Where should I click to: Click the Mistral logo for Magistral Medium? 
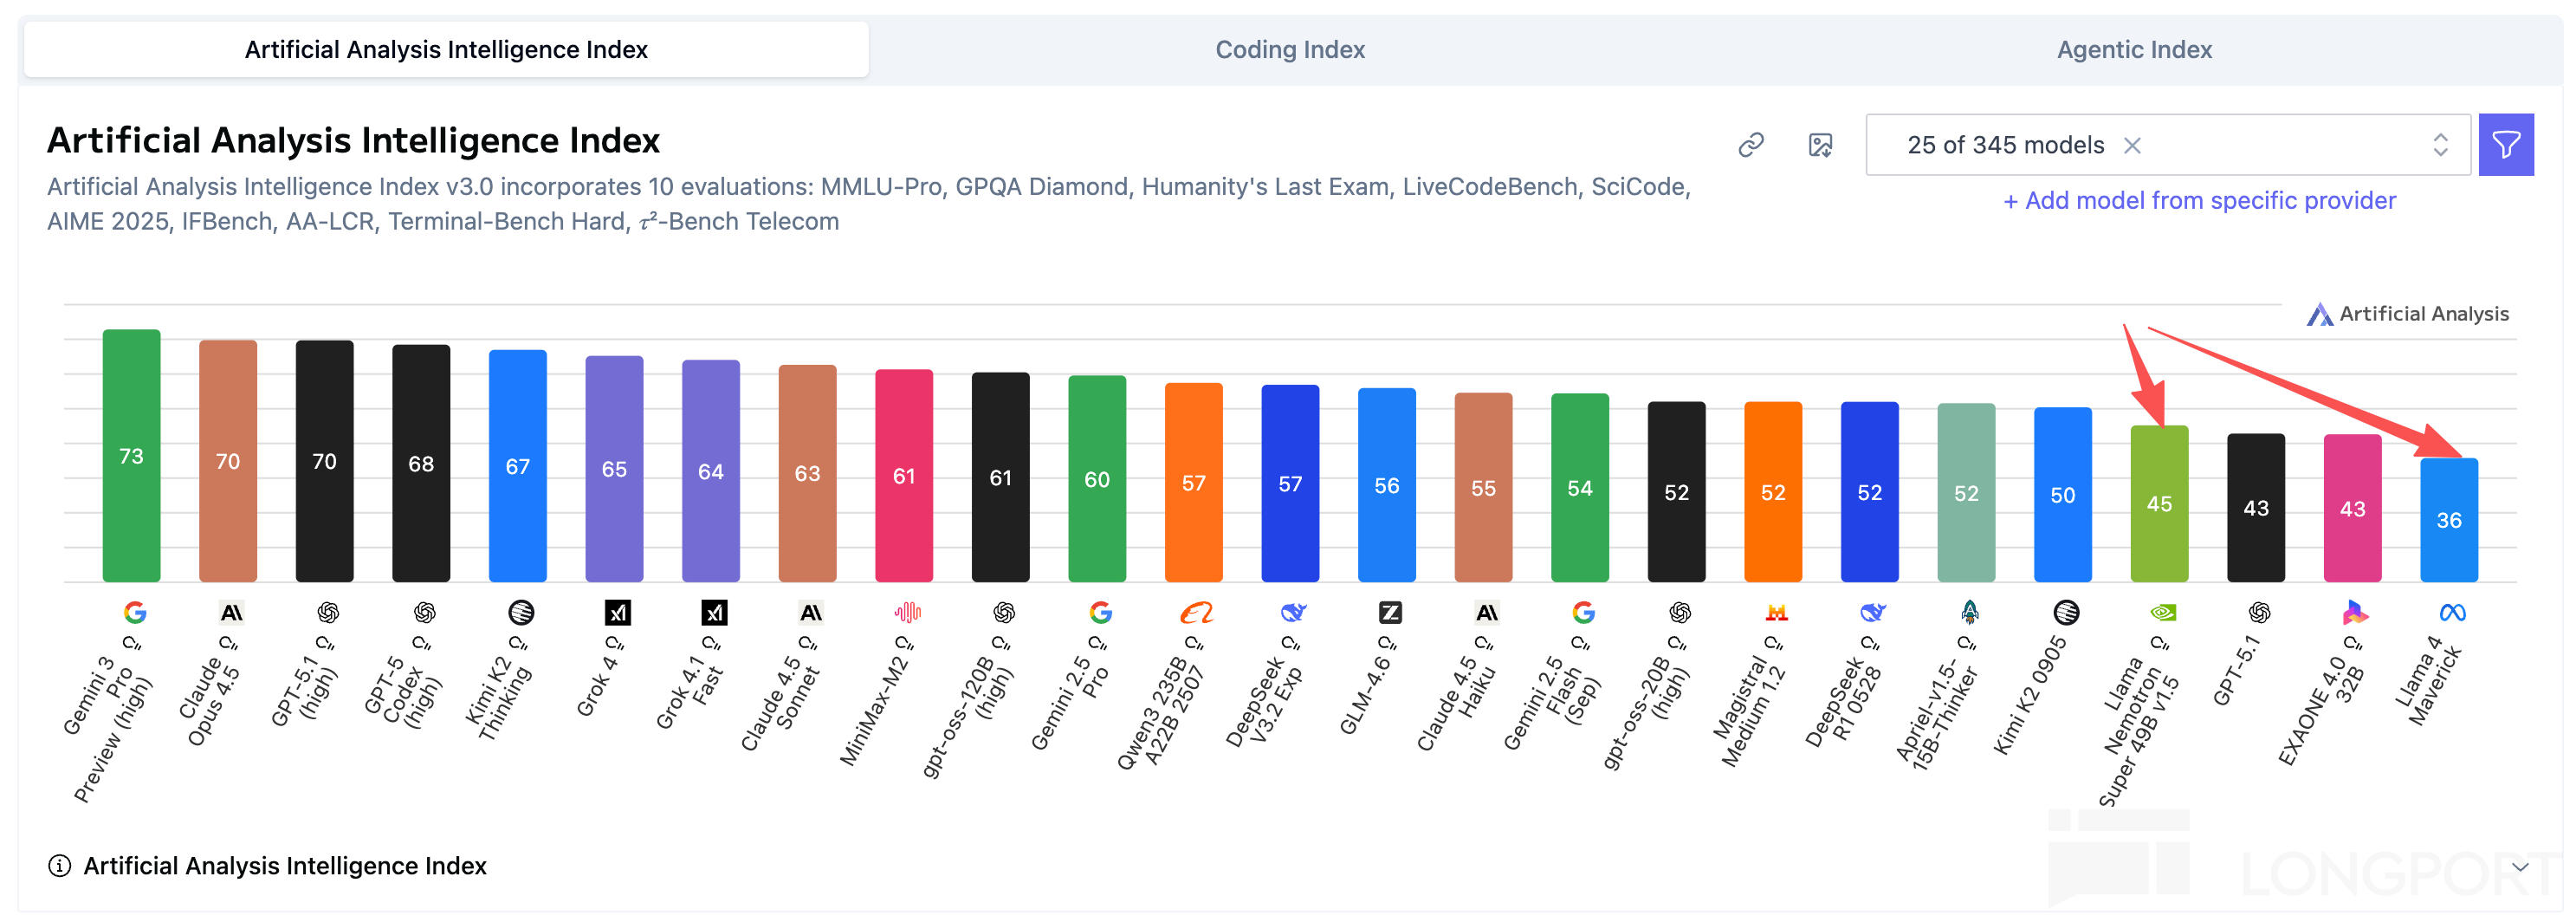(x=1776, y=612)
